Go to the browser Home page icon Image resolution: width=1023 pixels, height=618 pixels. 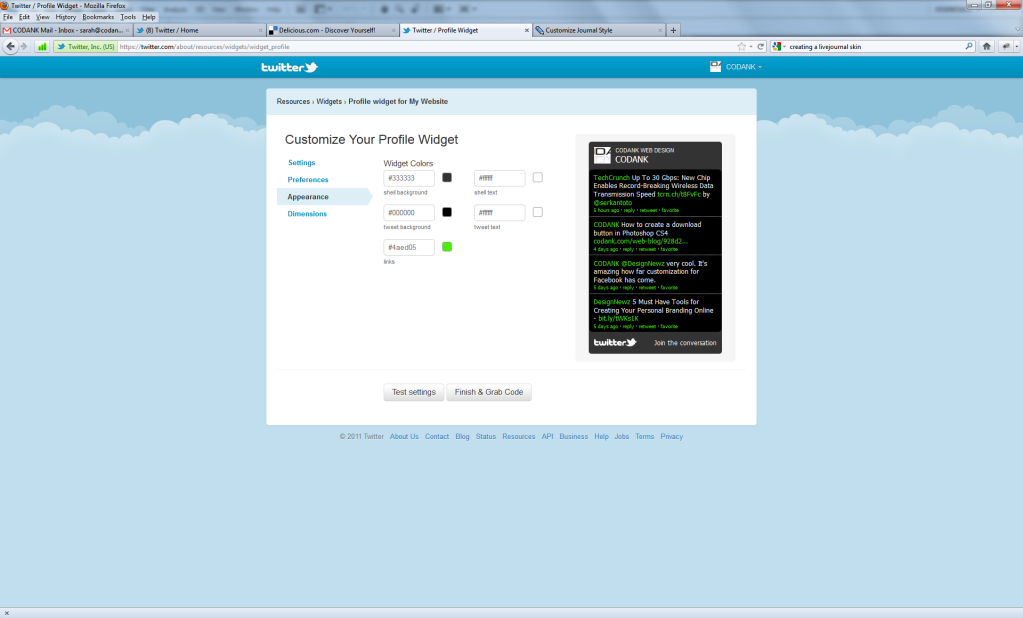pos(986,46)
